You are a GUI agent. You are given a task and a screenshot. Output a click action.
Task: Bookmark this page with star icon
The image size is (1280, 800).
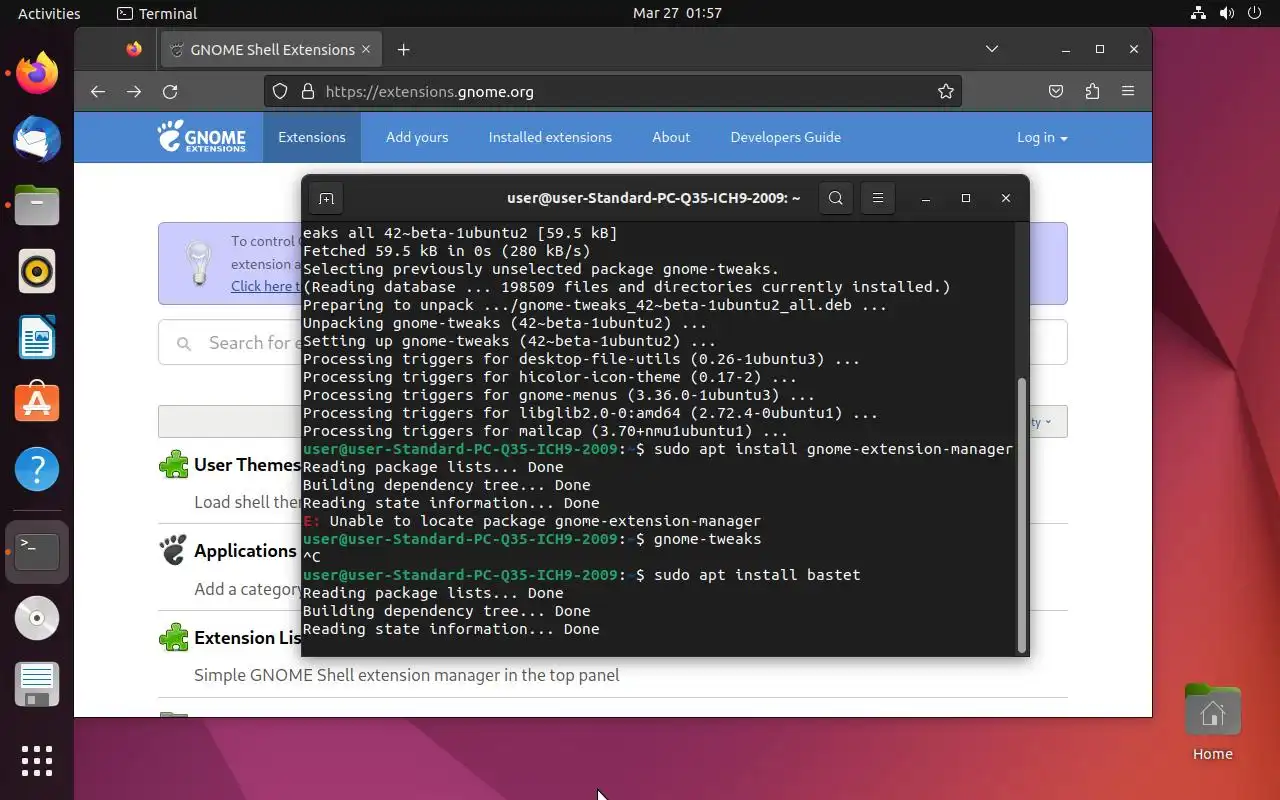[x=945, y=91]
